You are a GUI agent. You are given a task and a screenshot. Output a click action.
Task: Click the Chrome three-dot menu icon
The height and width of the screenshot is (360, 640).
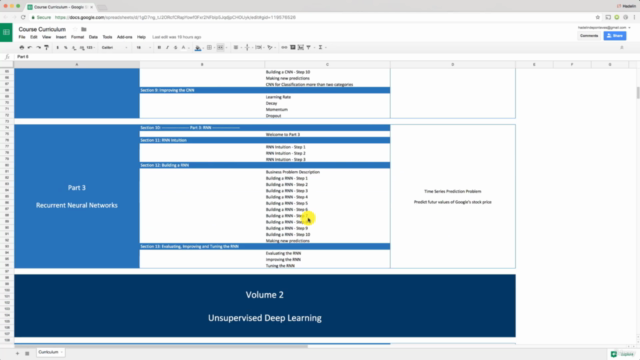click(634, 18)
